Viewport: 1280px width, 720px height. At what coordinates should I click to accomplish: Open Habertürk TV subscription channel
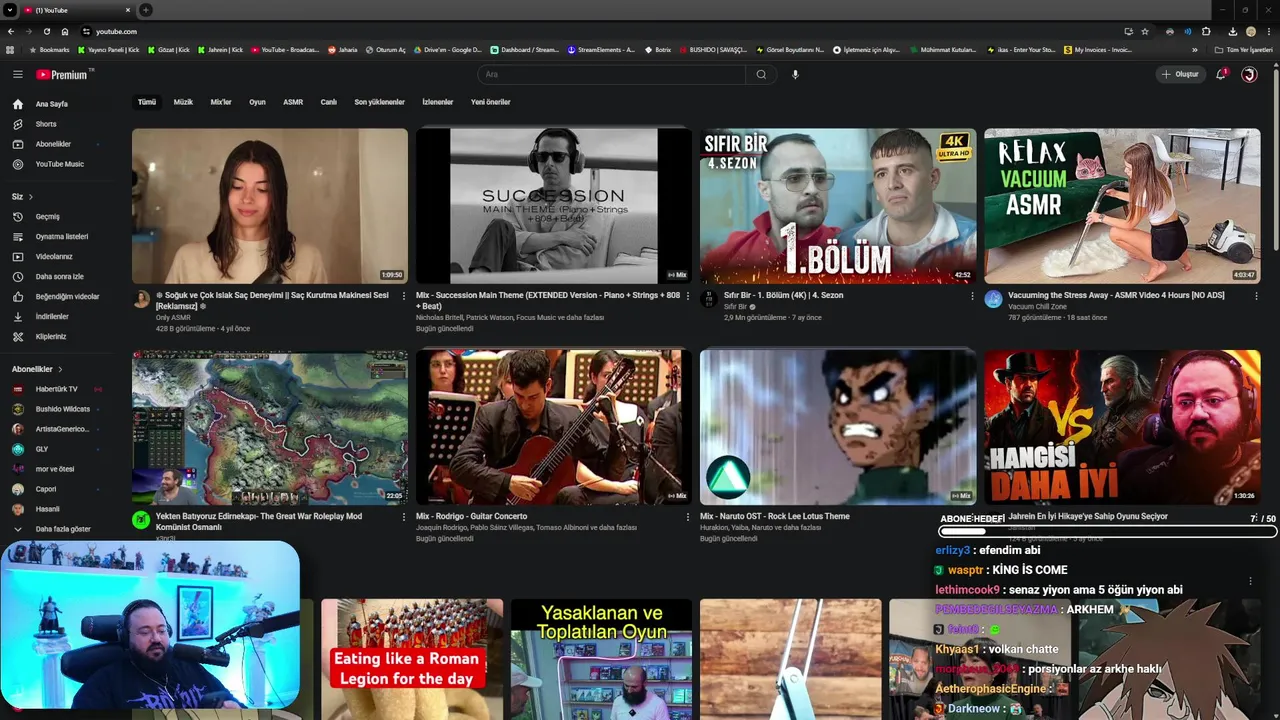tap(56, 389)
